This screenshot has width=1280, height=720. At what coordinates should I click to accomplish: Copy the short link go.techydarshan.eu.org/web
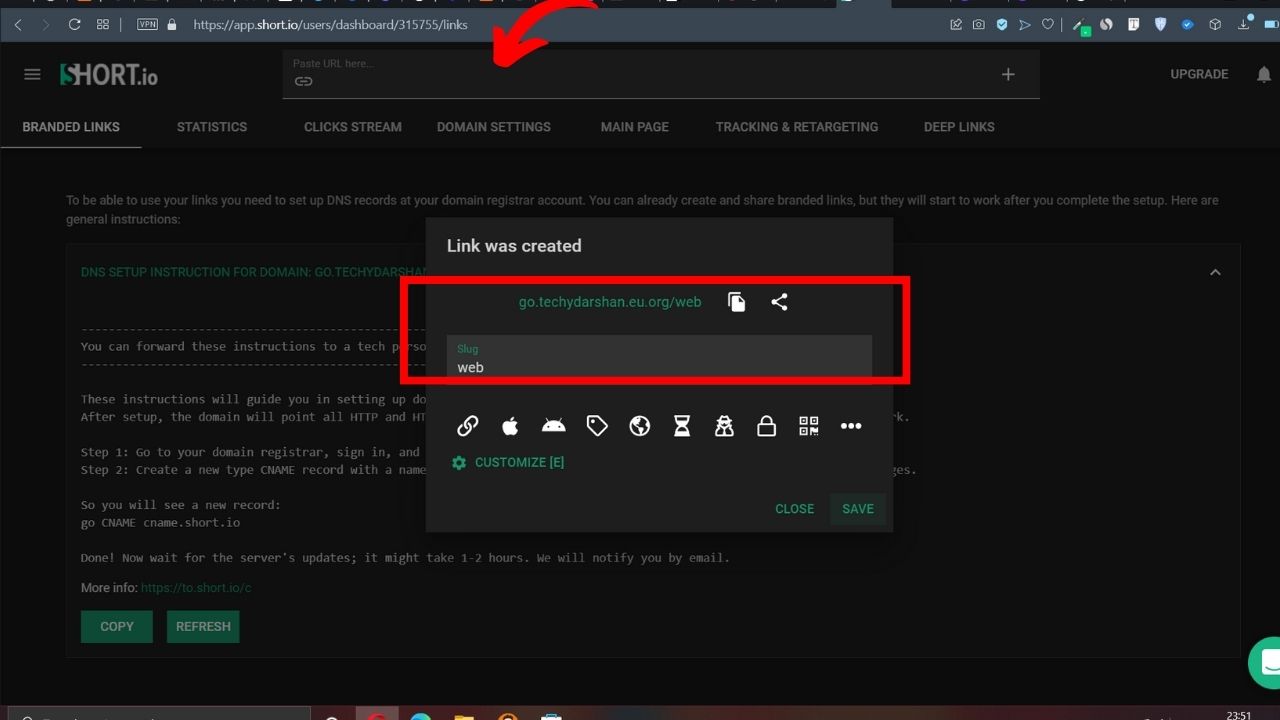737,302
